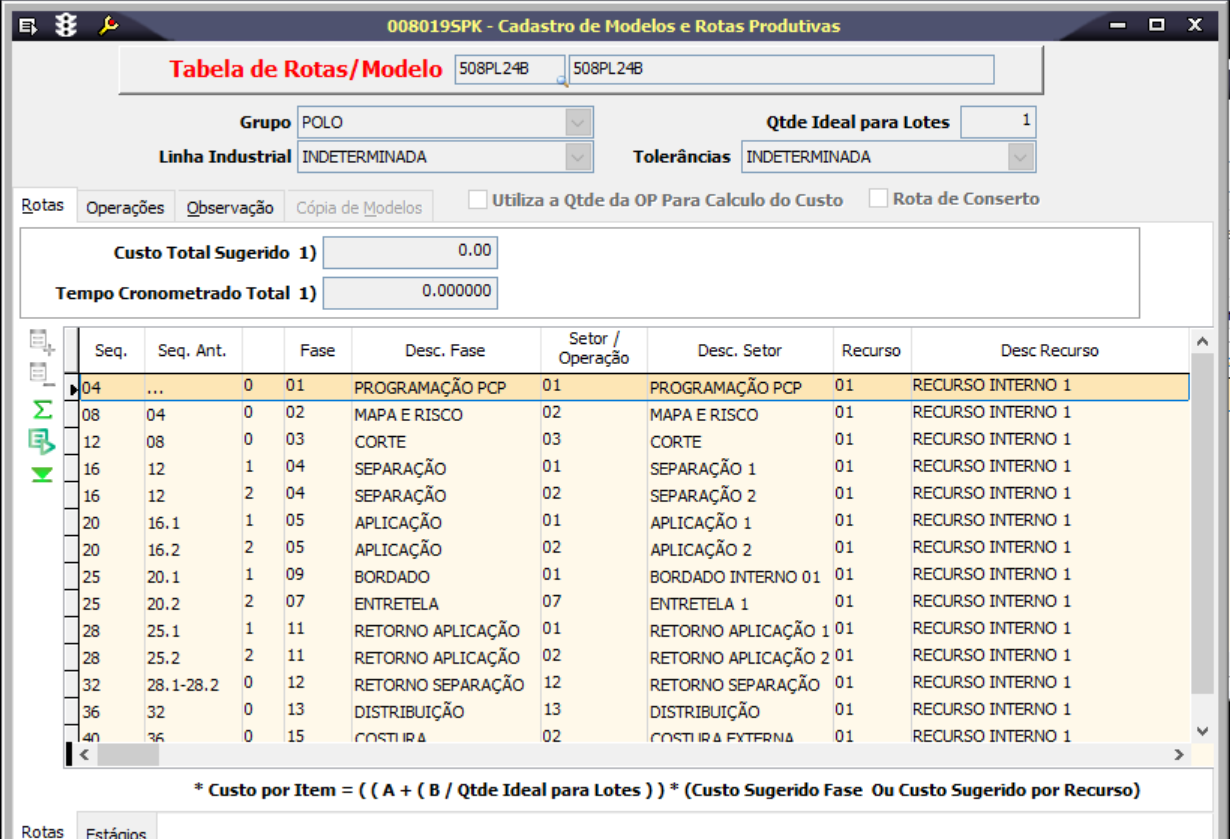
Task: Click the green list-with-arrow icon
Action: 42,441
